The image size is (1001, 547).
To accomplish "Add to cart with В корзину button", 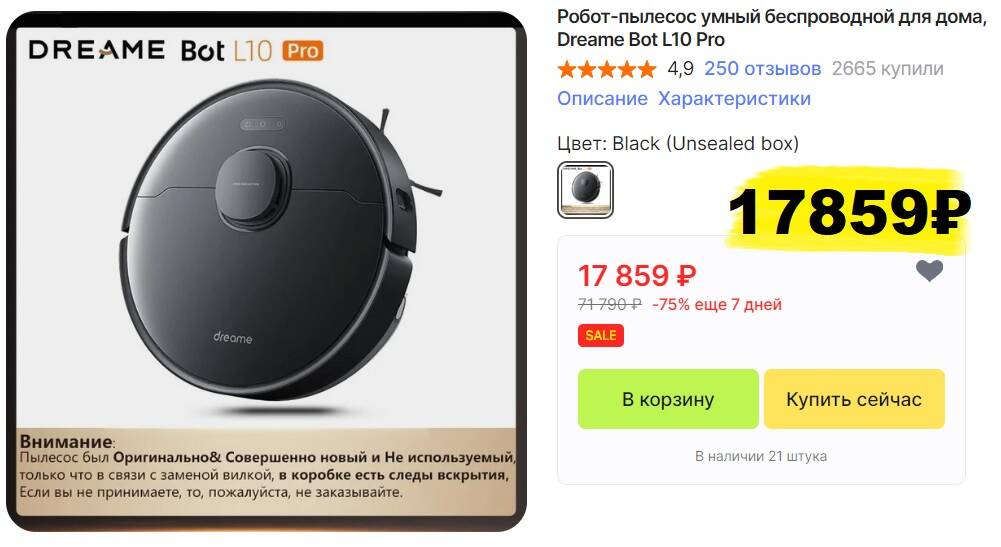I will click(668, 399).
